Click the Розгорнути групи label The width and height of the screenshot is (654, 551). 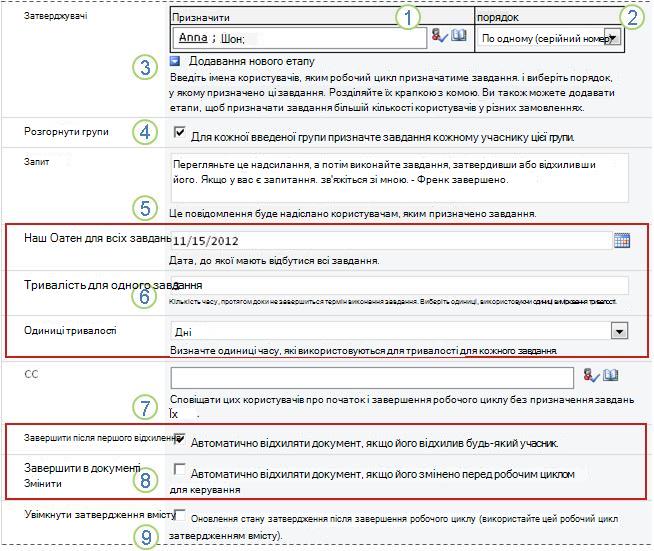click(x=66, y=132)
